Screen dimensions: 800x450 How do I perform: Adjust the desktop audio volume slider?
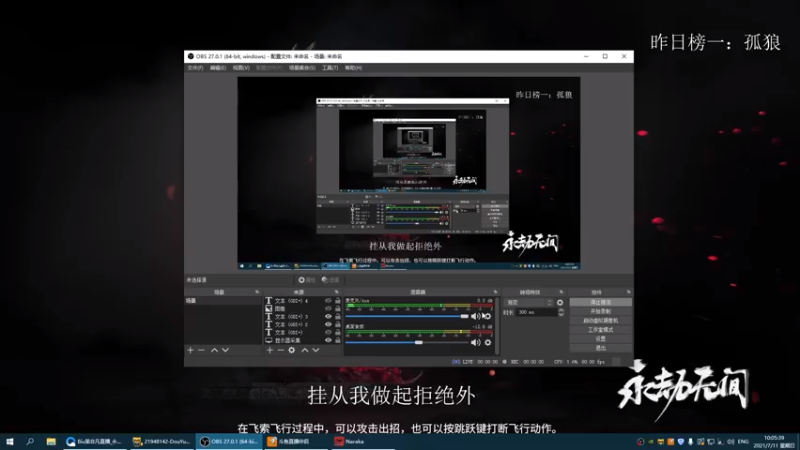pos(407,342)
